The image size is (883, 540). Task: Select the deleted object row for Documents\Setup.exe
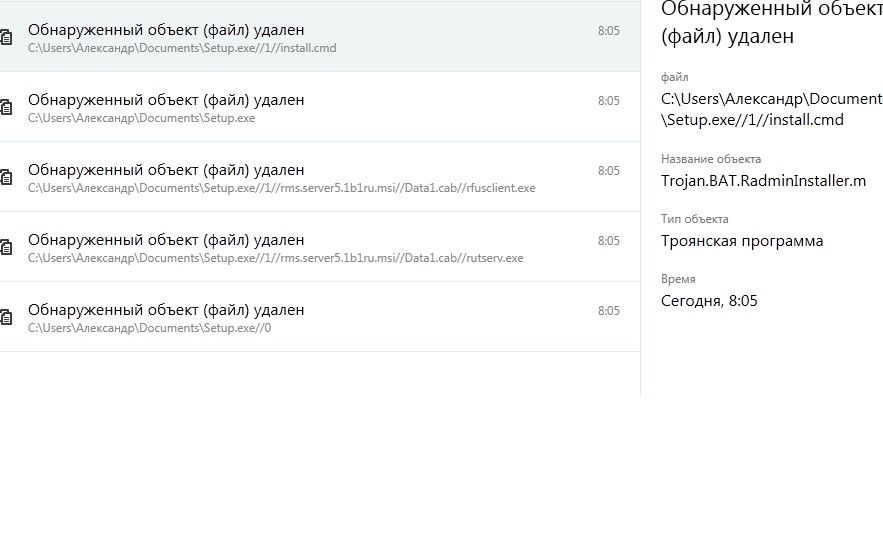pyautogui.click(x=320, y=106)
